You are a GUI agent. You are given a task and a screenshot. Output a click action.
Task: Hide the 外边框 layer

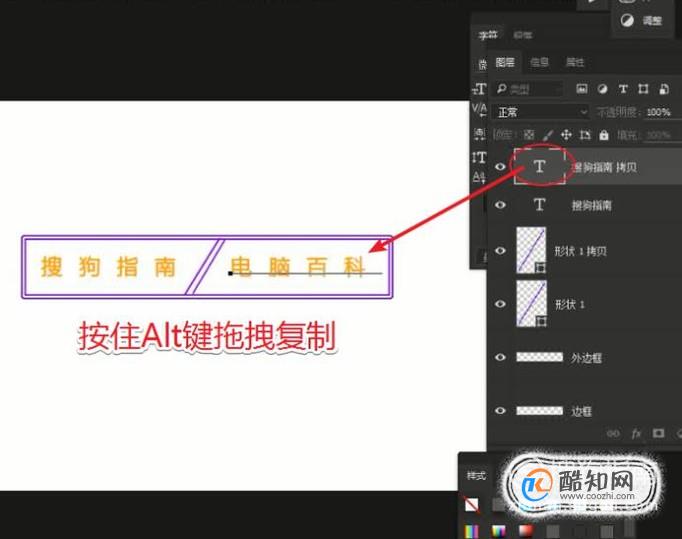[500, 357]
